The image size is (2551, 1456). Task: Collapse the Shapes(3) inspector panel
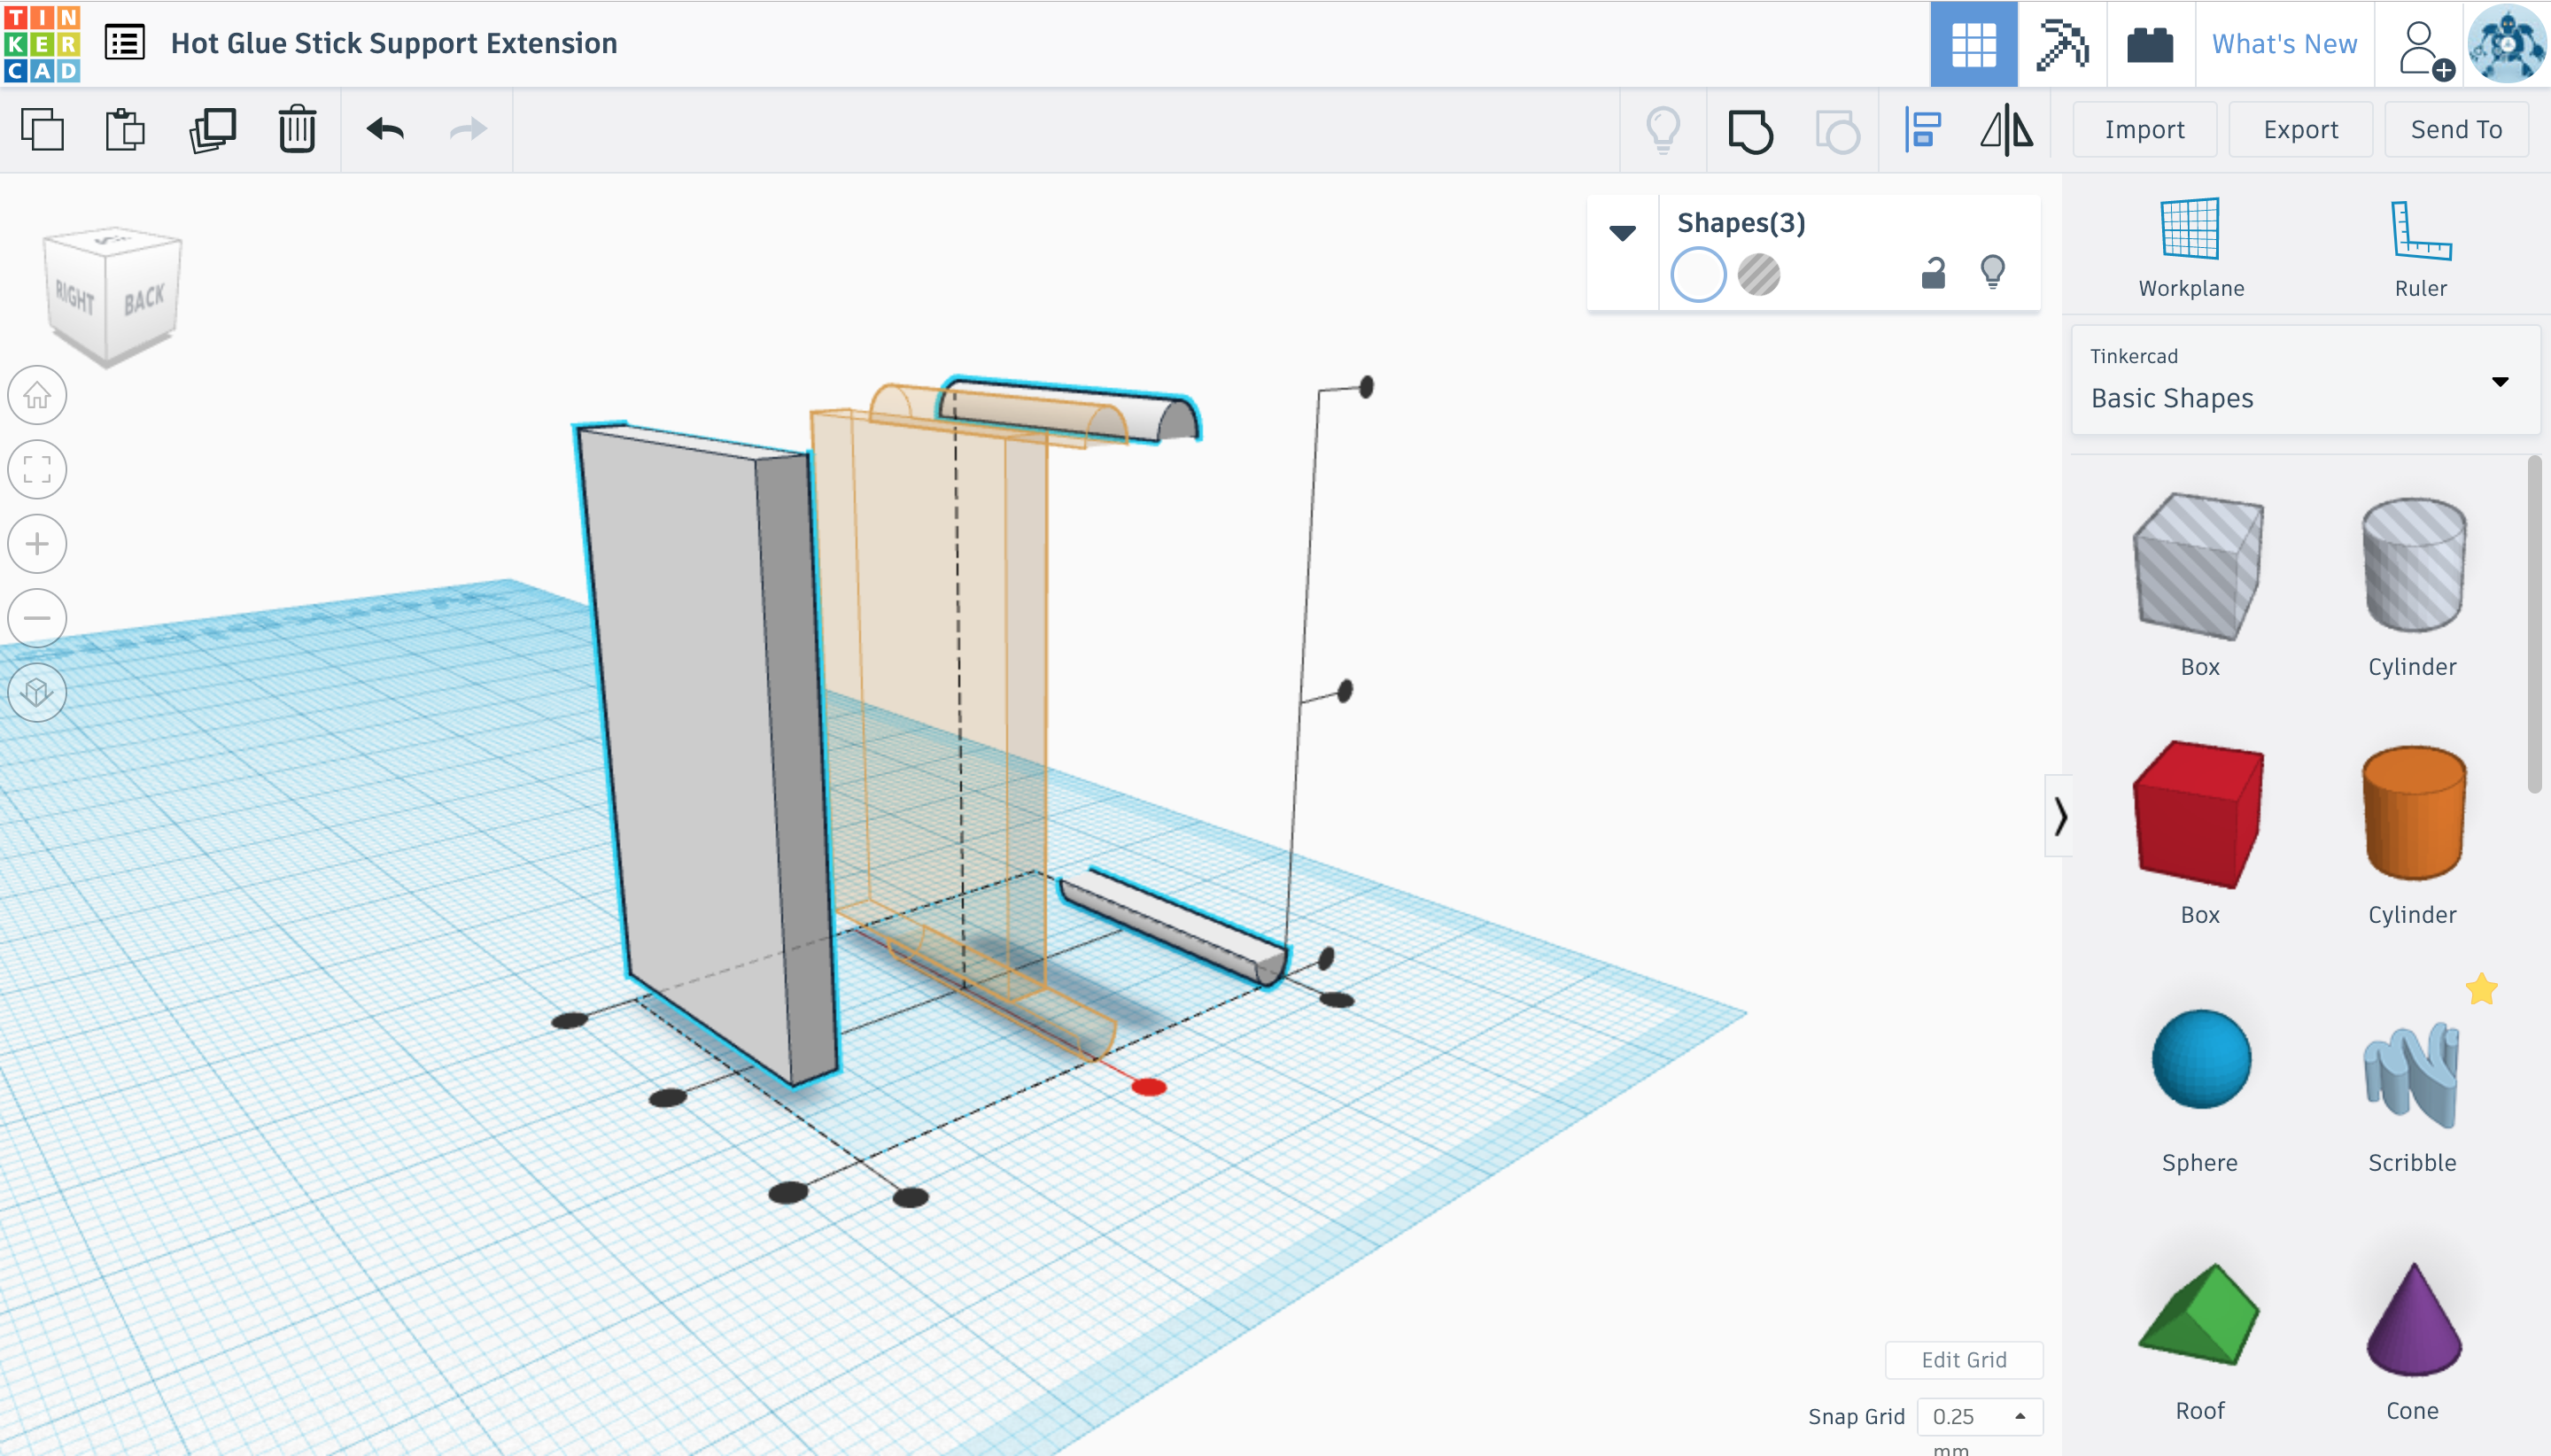[1622, 233]
